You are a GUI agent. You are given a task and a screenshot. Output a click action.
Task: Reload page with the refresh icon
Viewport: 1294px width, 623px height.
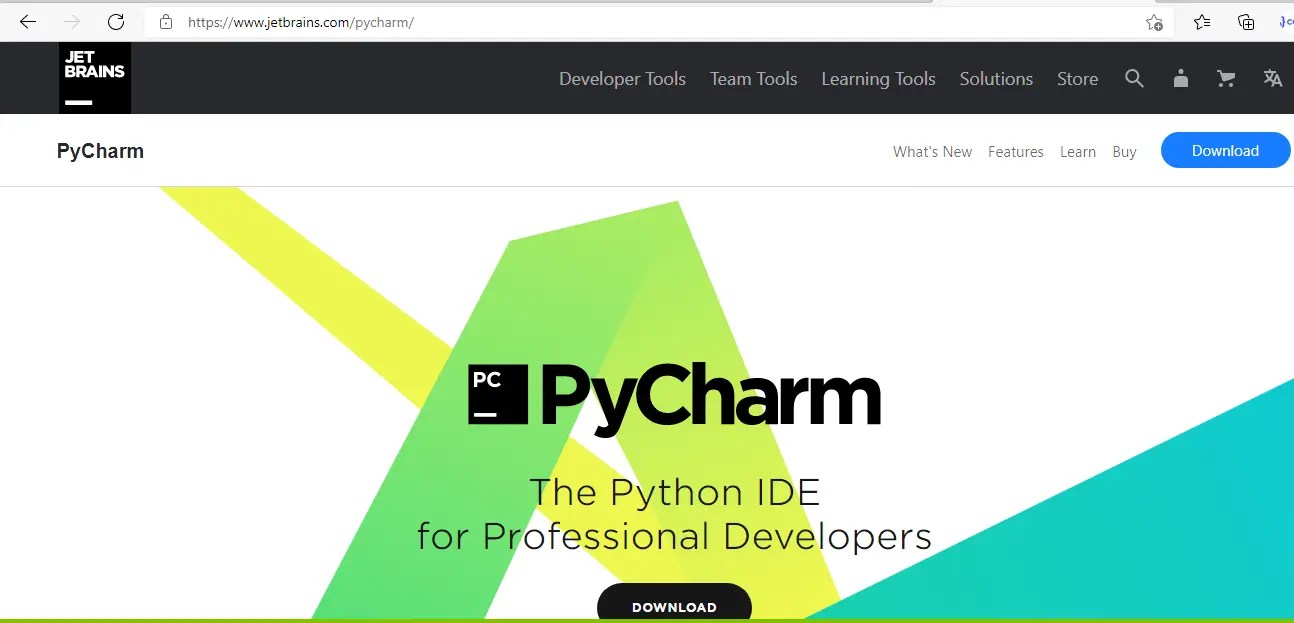116,21
